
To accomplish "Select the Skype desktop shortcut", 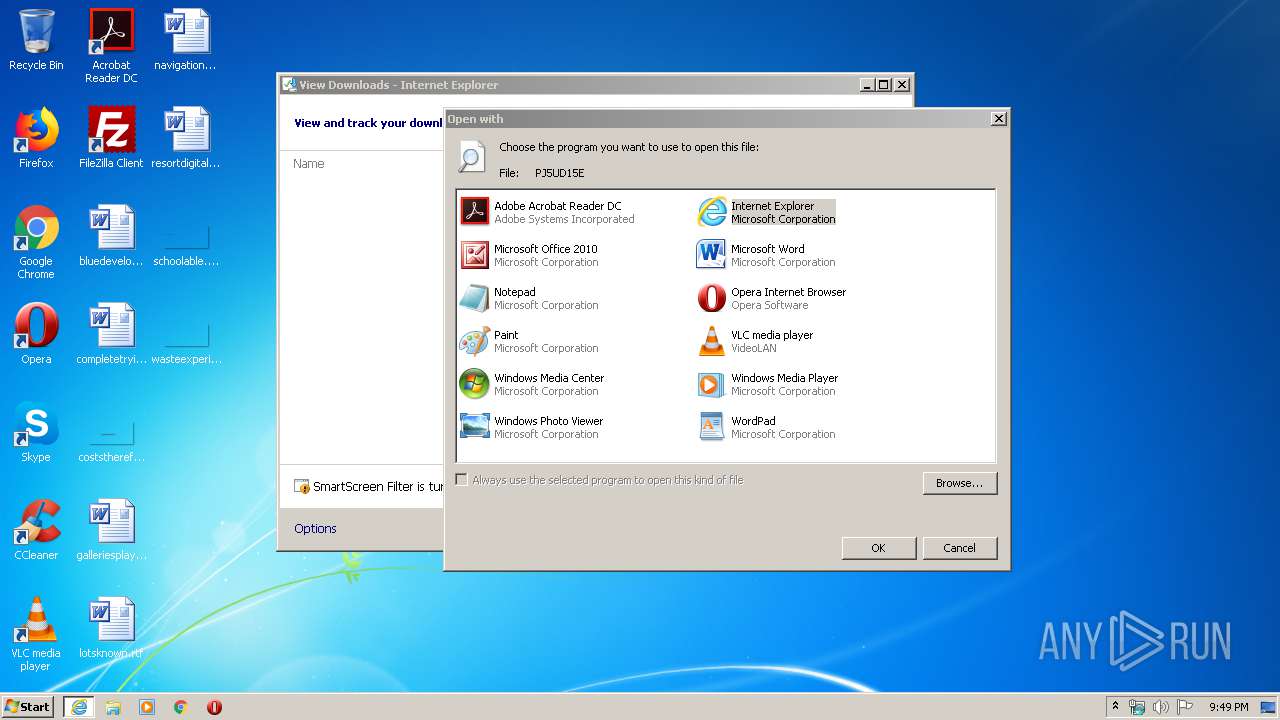I will [36, 432].
